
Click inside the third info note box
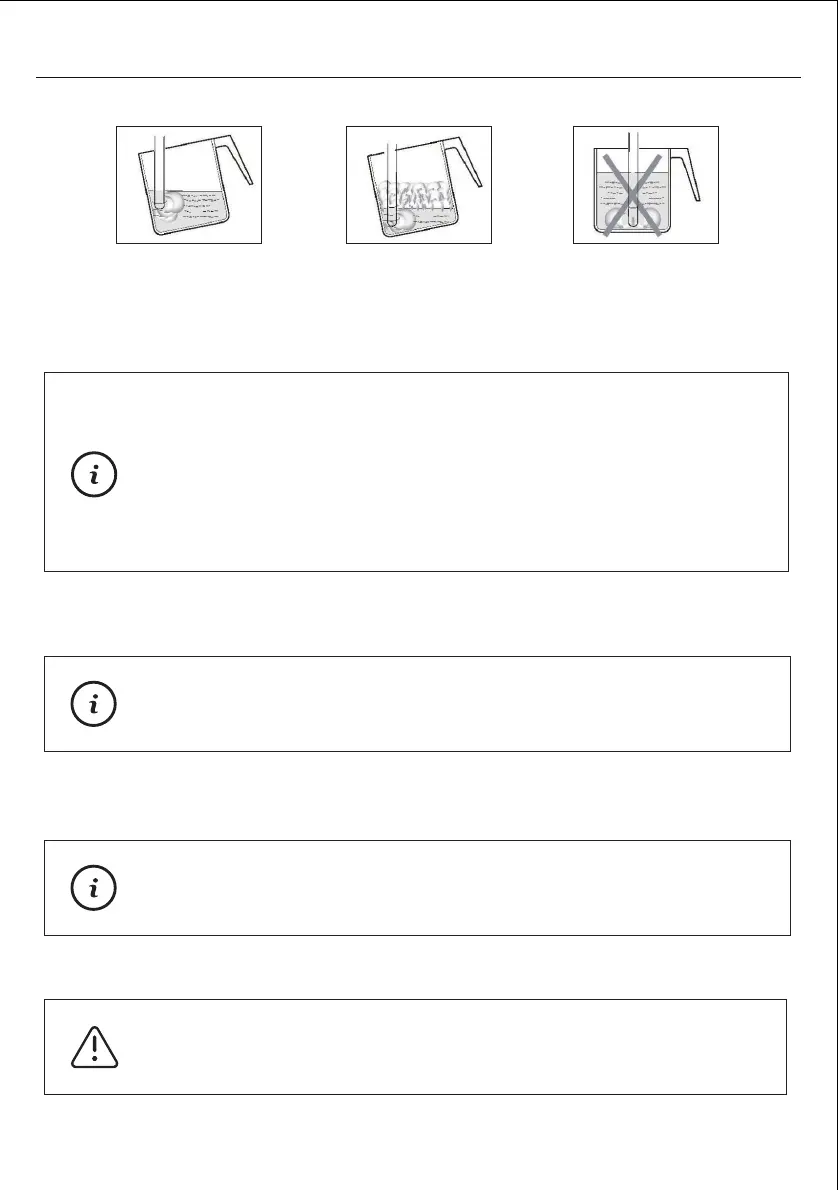click(x=450, y=888)
